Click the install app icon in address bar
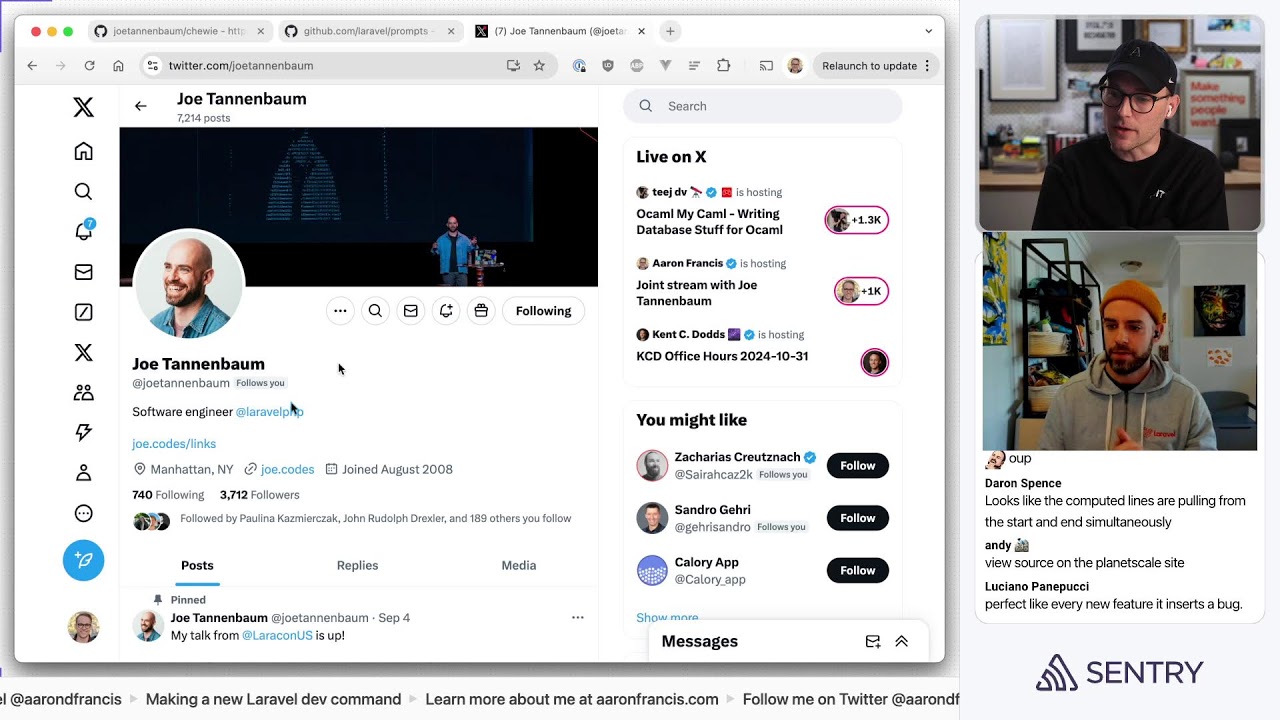The width and height of the screenshot is (1280, 720). [513, 66]
